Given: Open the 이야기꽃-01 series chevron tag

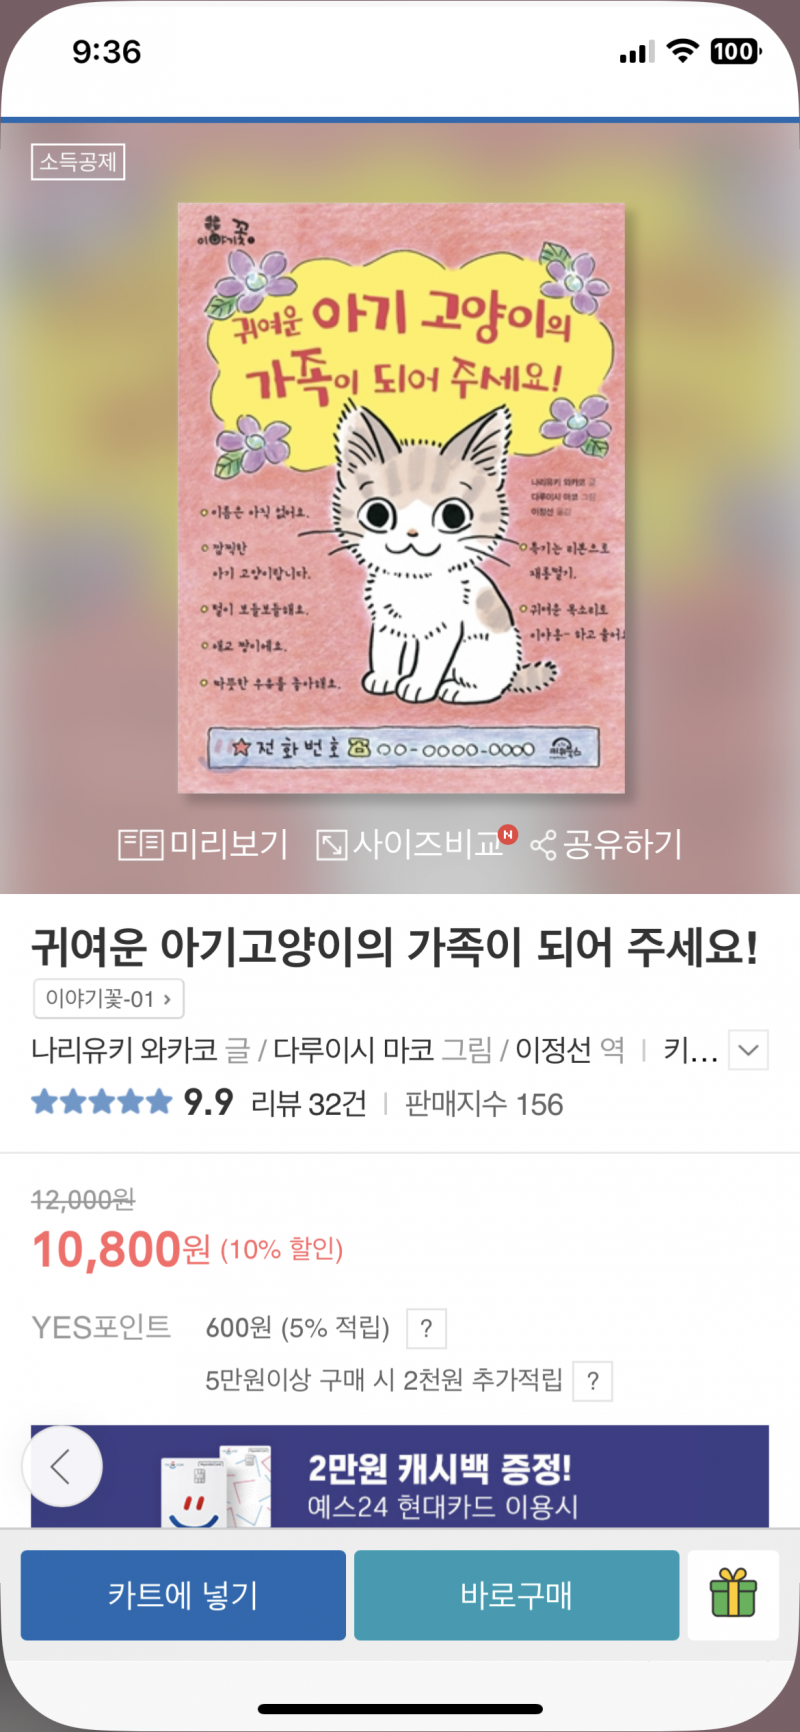Looking at the screenshot, I should point(108,998).
